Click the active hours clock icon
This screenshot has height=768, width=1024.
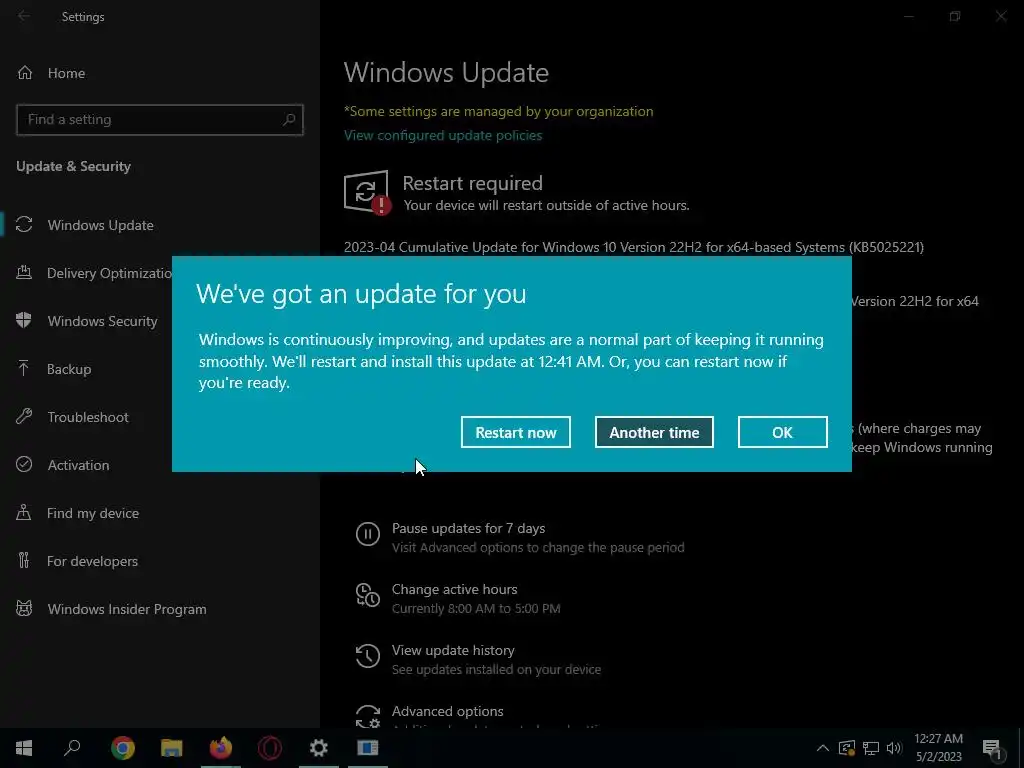(368, 595)
